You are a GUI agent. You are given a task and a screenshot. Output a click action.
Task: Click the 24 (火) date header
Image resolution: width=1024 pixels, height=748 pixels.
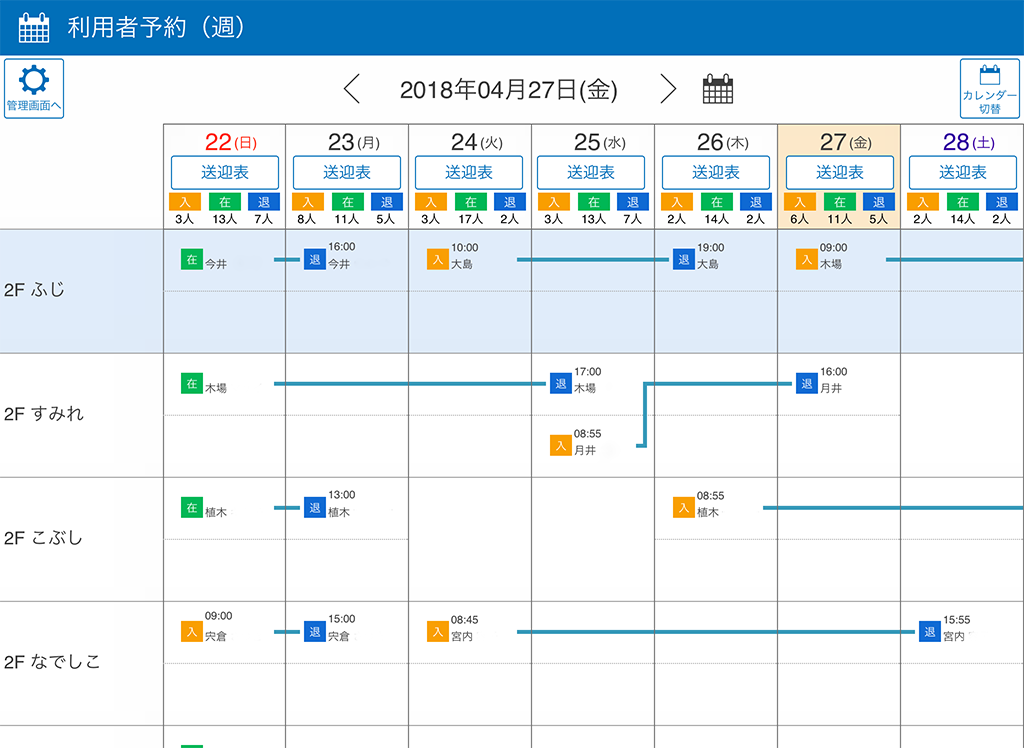[x=470, y=142]
